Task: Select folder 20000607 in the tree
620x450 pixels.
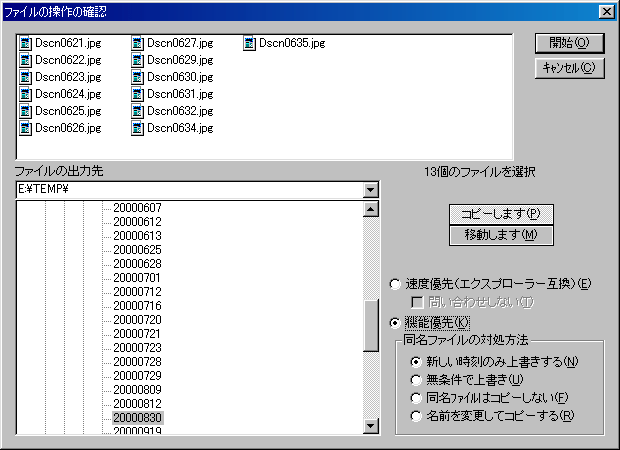Action: tap(137, 208)
